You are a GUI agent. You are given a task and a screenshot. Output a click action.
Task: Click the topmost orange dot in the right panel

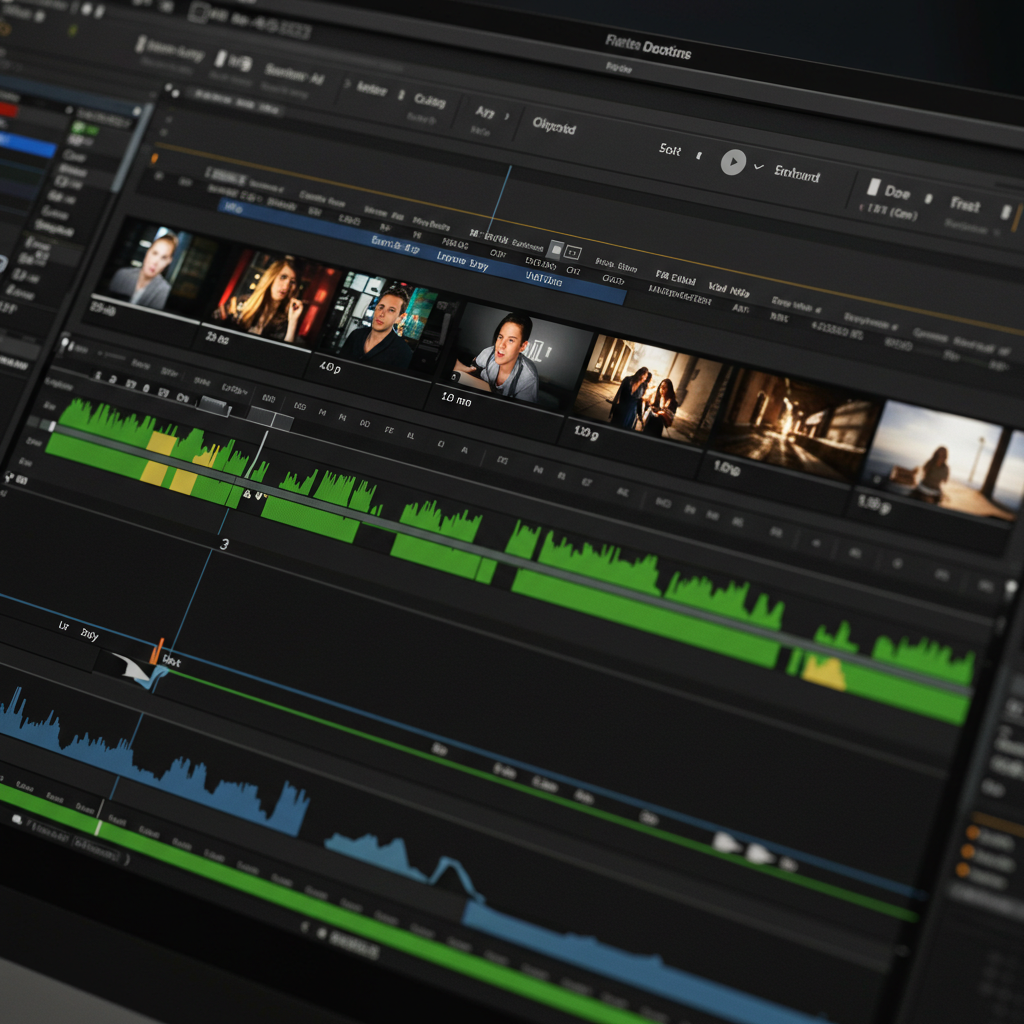(973, 833)
